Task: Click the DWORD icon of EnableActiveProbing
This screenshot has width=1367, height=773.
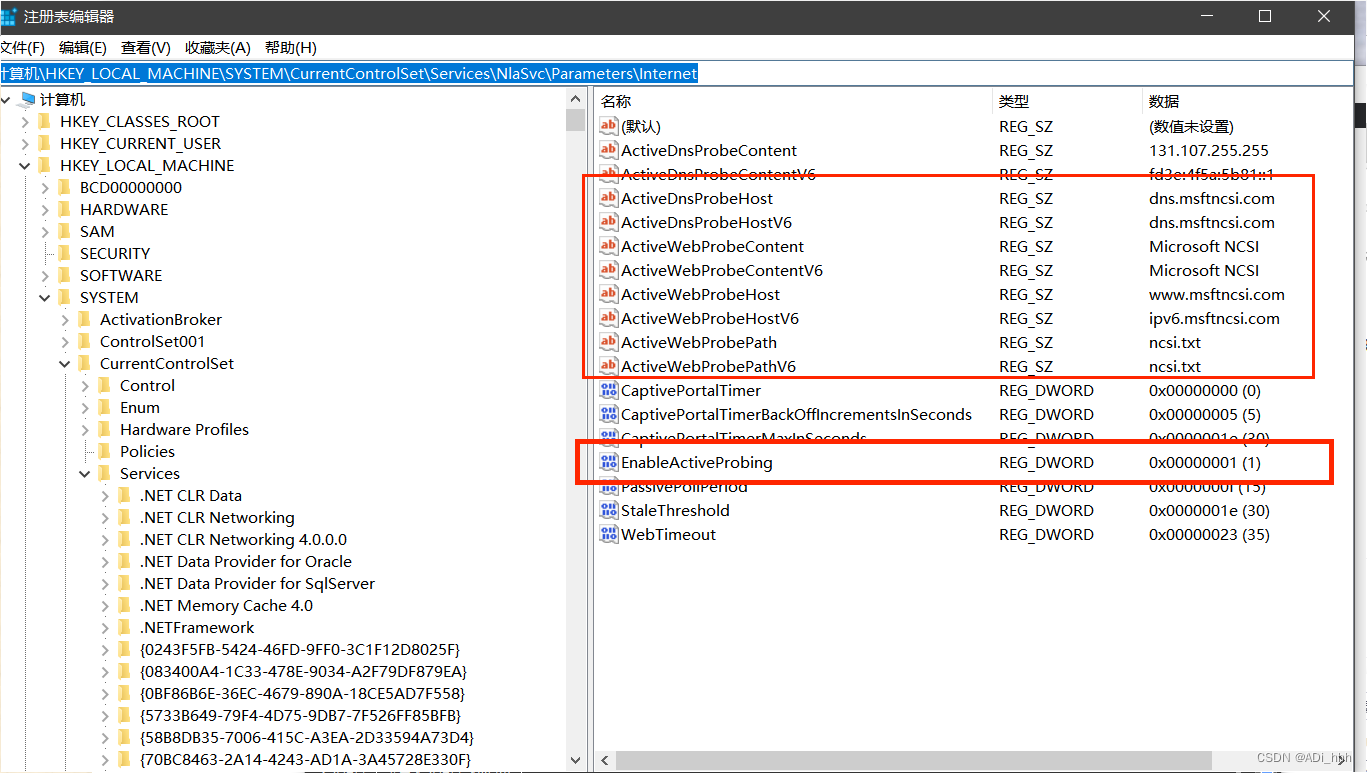Action: click(609, 462)
